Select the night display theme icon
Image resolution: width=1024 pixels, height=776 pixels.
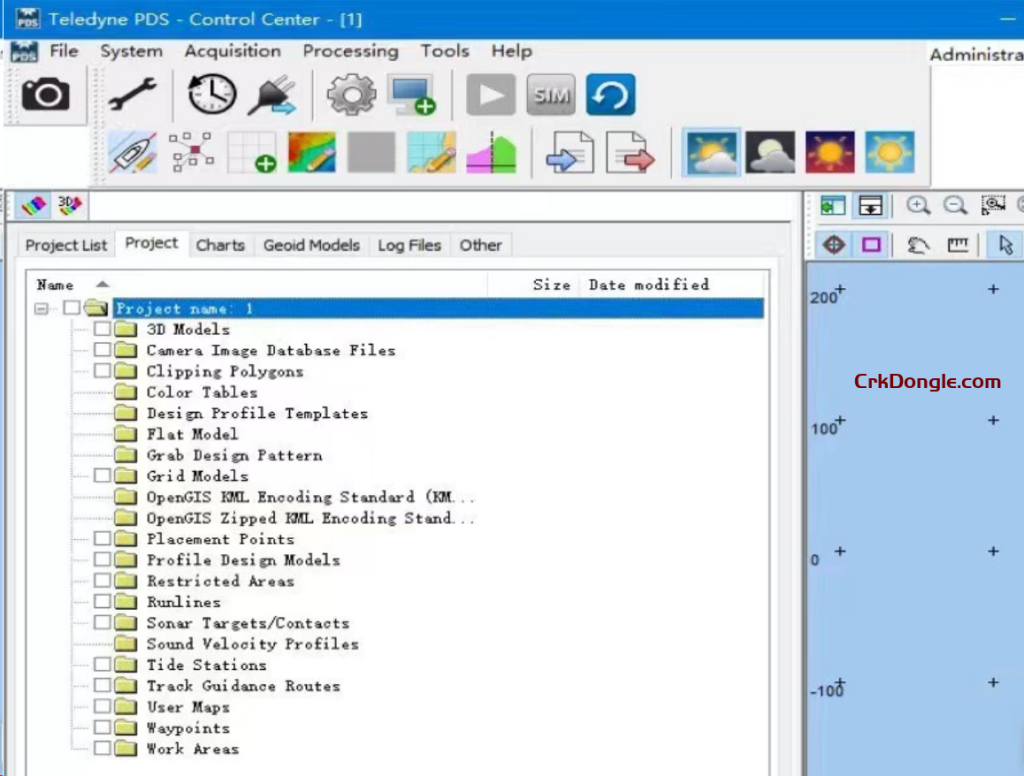(770, 151)
